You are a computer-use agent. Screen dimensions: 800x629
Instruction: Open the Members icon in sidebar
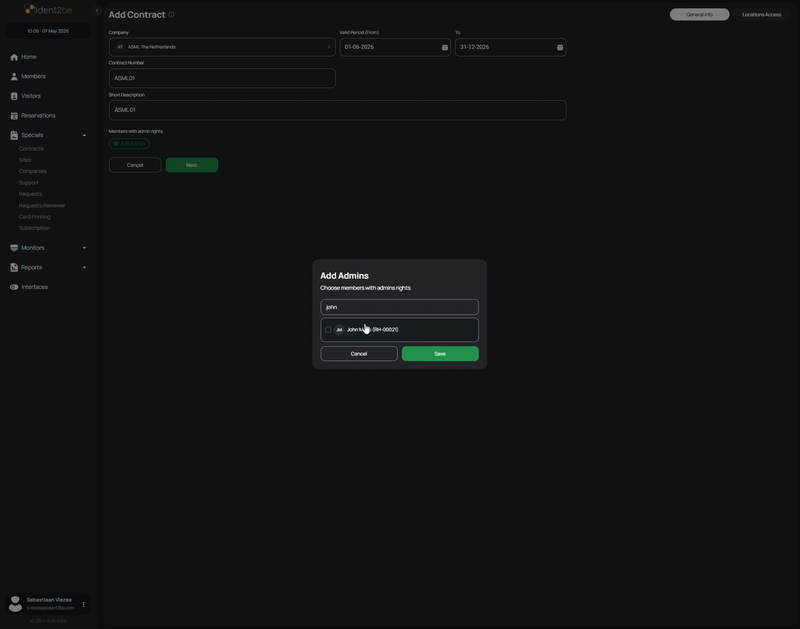[14, 77]
